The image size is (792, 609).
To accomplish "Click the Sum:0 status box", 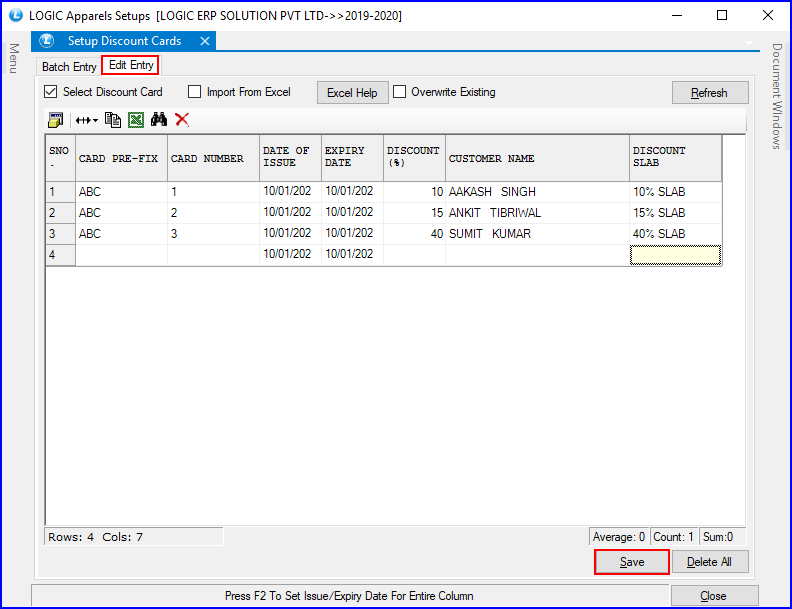I will (722, 537).
